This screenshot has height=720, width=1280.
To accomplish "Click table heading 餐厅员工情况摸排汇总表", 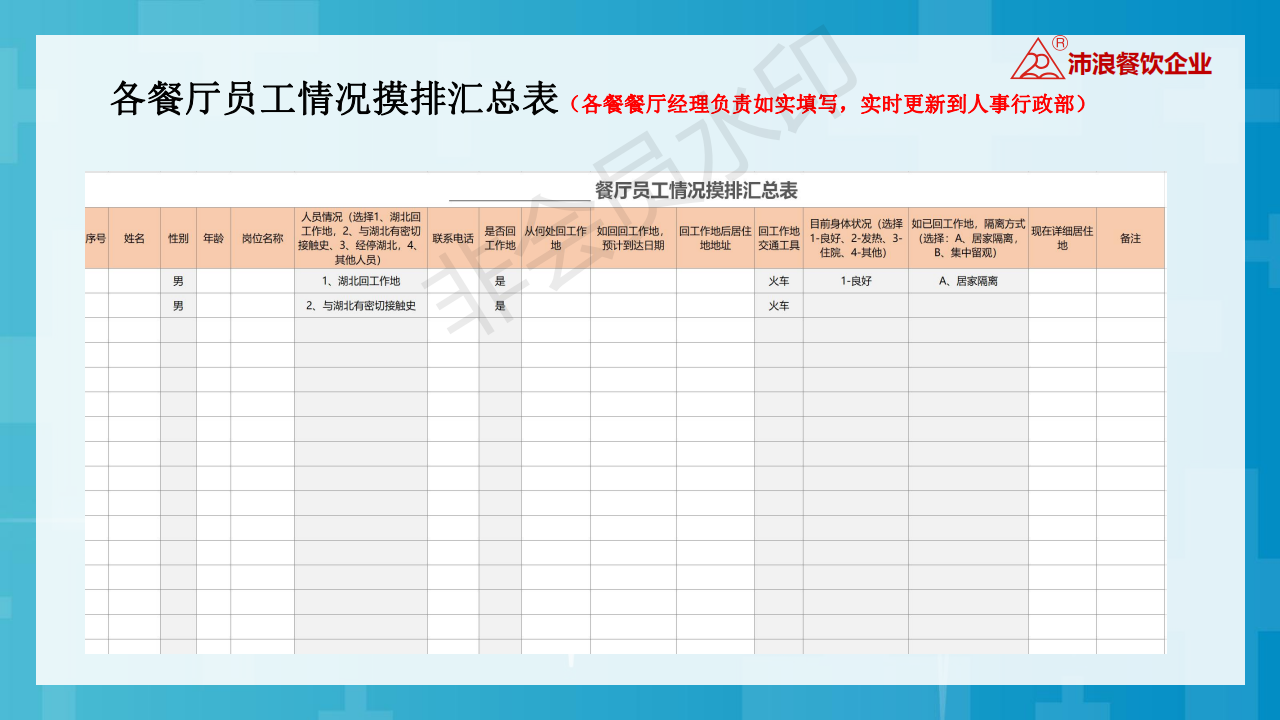I will pos(696,190).
